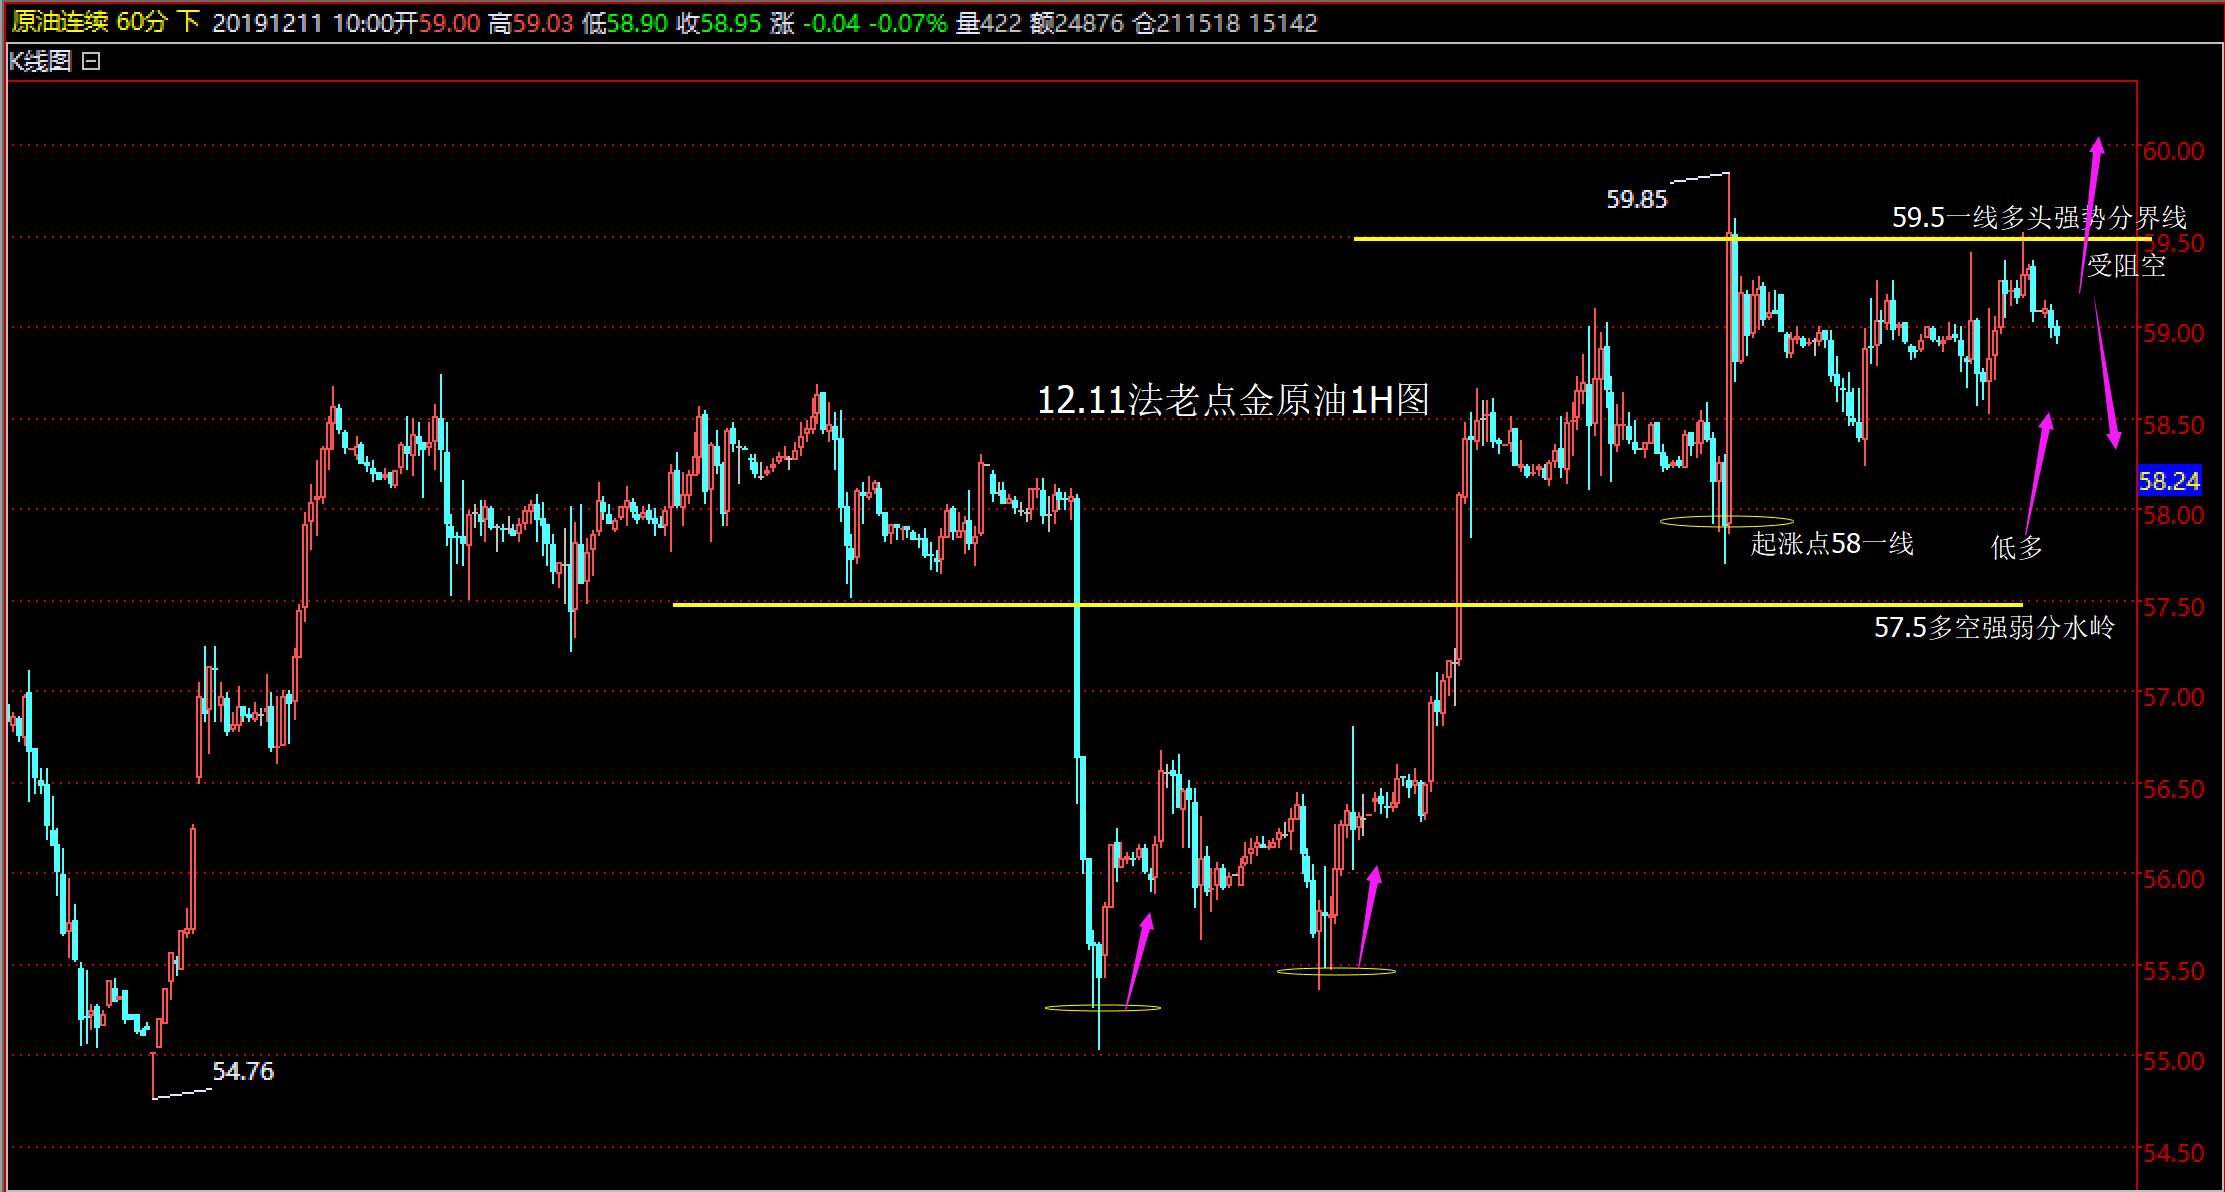Screen dimensions: 2225x1192
Task: Click the volume 量422
Action: [x=988, y=23]
